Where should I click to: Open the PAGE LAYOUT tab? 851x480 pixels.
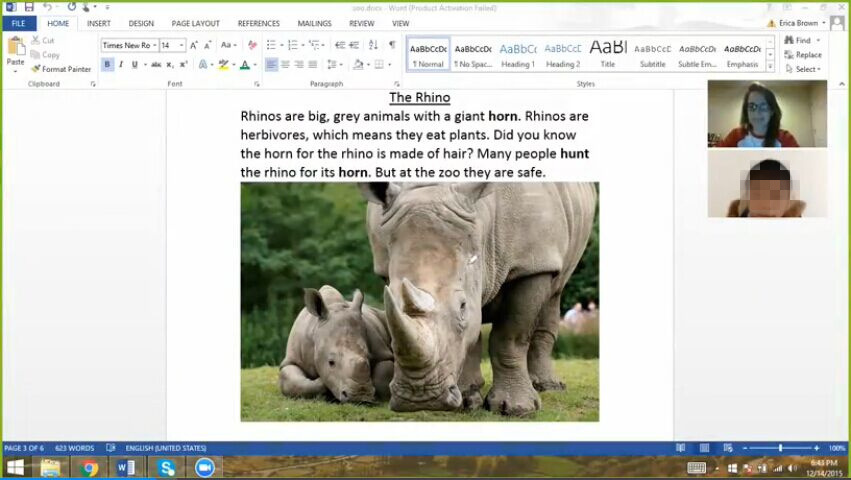click(x=195, y=23)
